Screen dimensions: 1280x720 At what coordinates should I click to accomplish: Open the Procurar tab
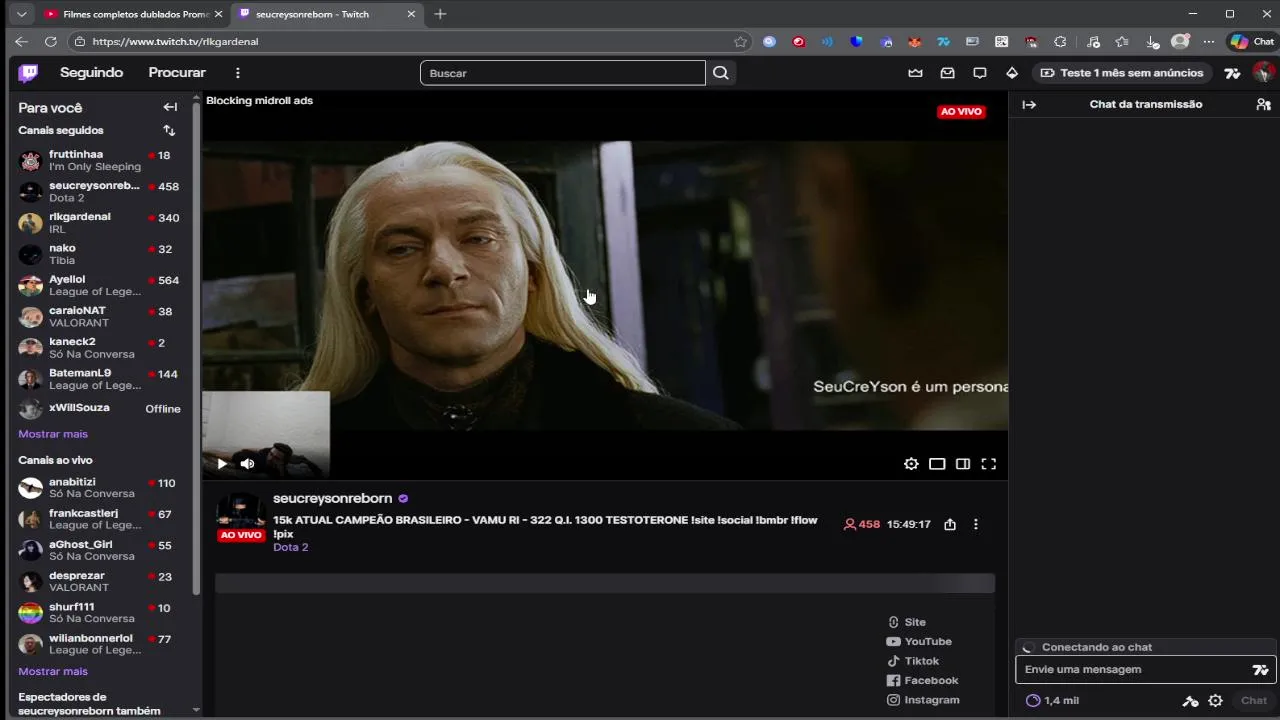coord(177,73)
